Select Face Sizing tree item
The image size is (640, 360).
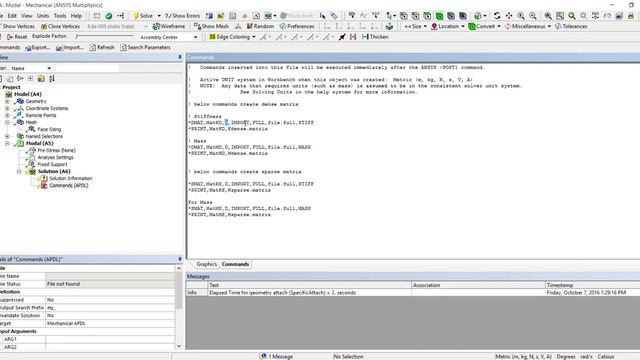(49, 129)
